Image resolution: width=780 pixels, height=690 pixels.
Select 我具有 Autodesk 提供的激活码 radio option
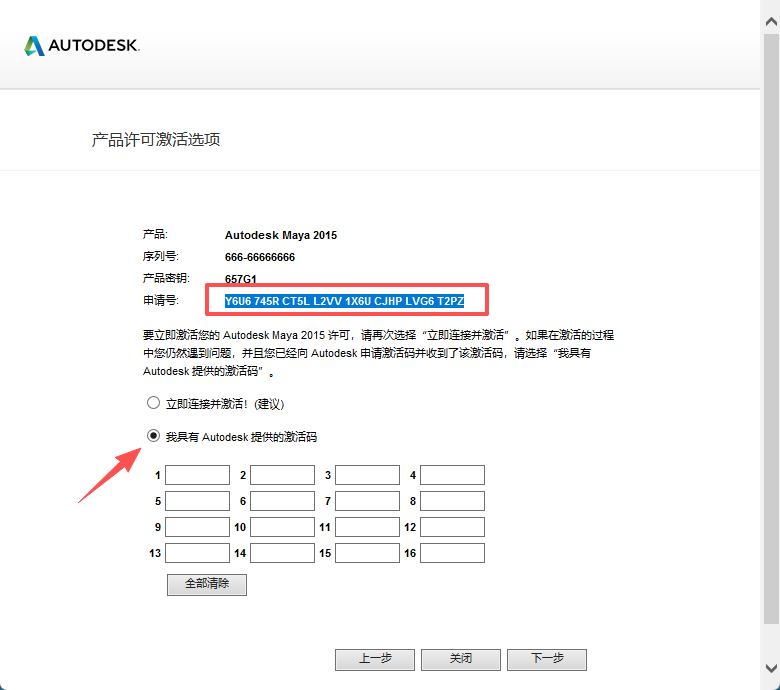153,436
